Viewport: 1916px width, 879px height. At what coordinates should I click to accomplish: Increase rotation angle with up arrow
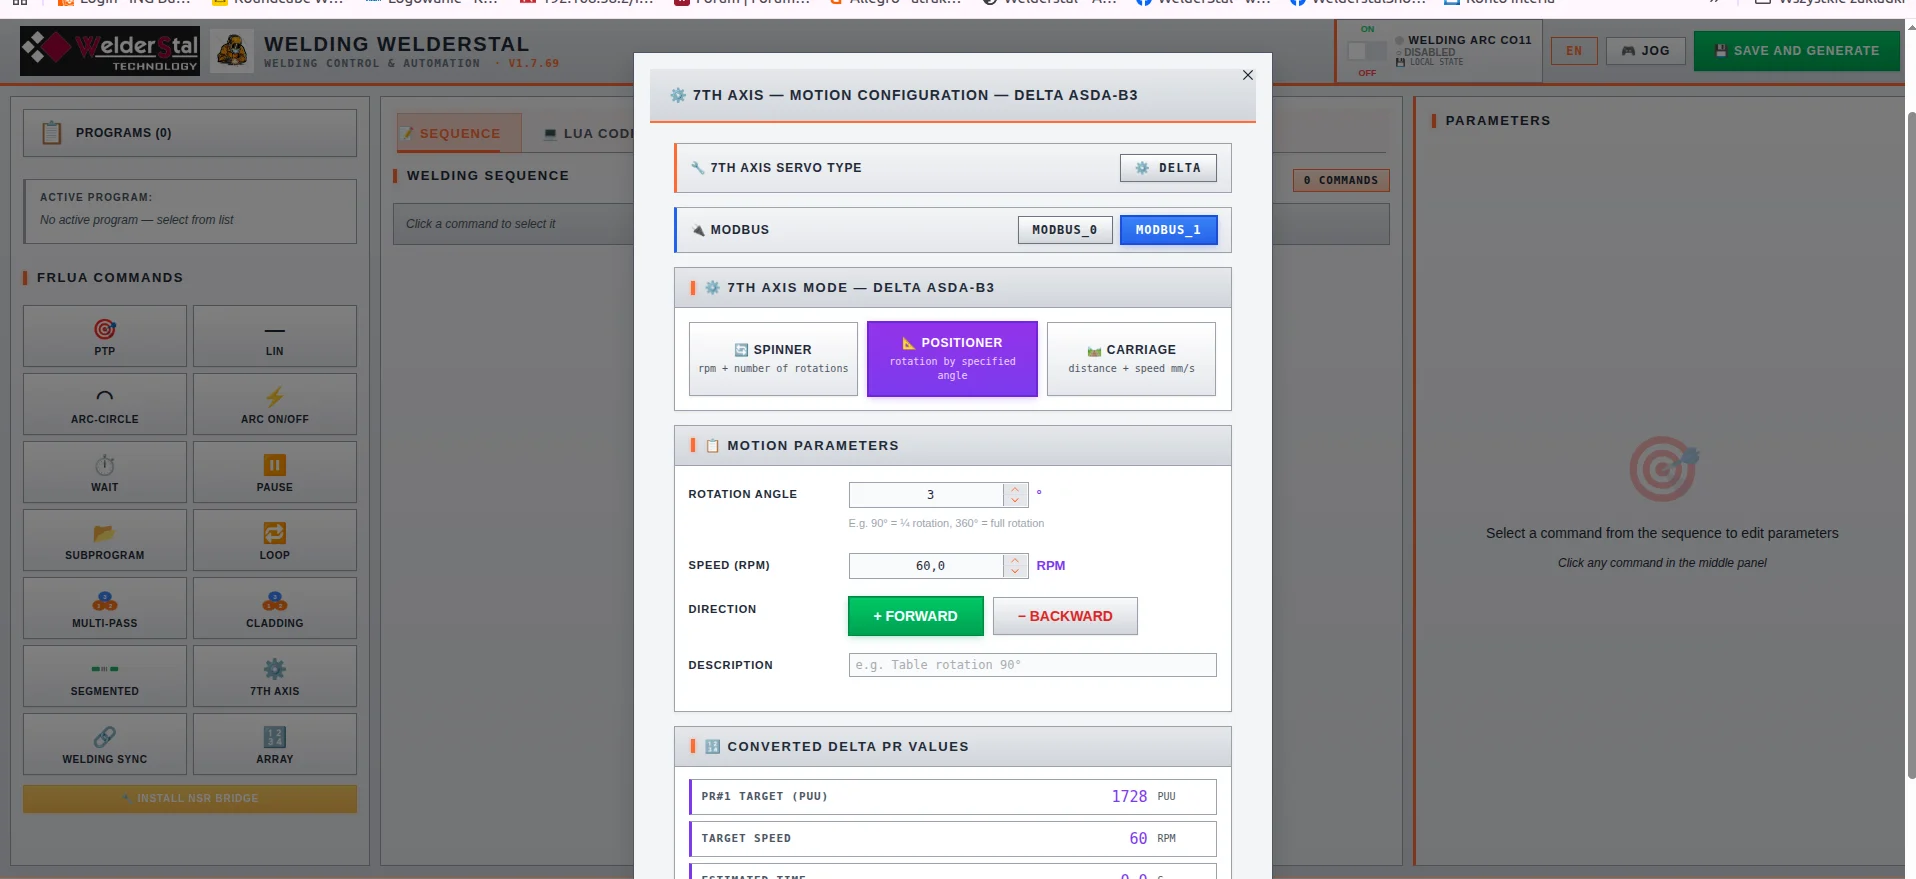tap(1015, 489)
